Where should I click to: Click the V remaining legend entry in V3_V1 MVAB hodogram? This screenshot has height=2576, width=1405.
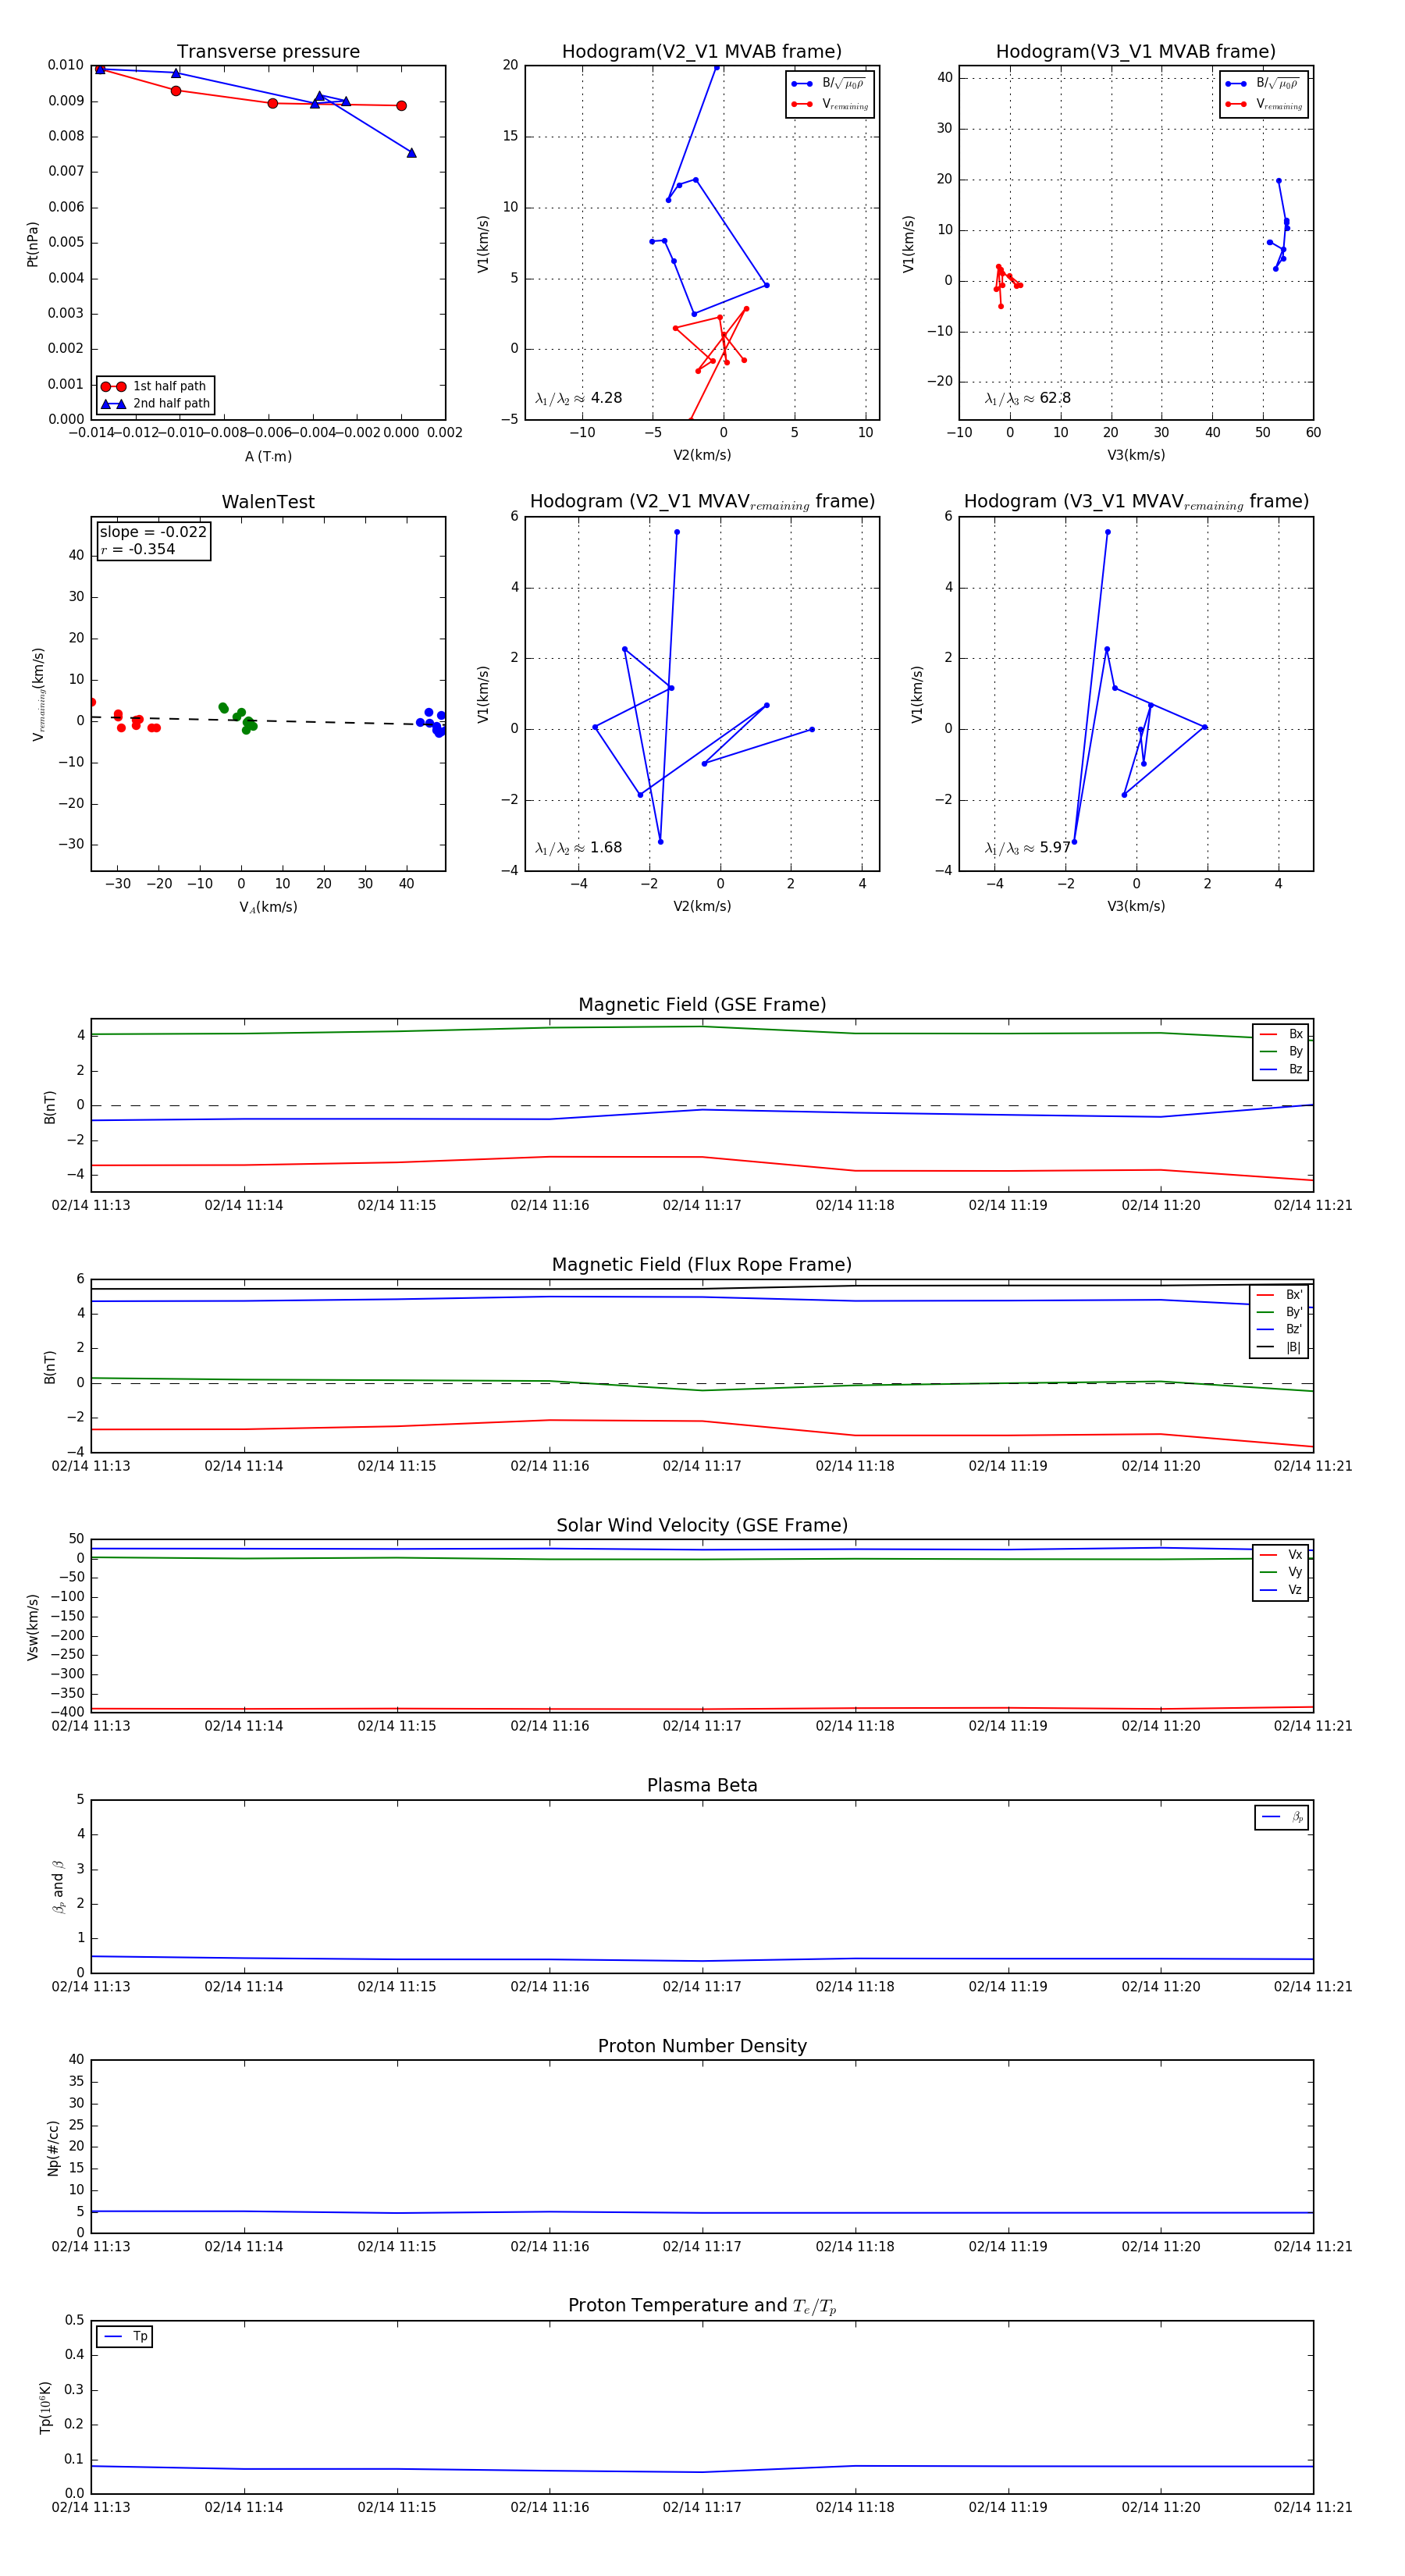tap(1263, 104)
